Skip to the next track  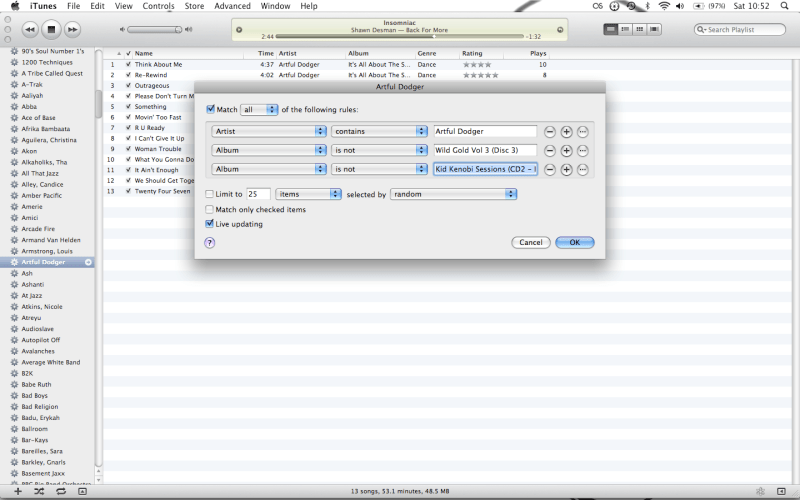click(72, 30)
